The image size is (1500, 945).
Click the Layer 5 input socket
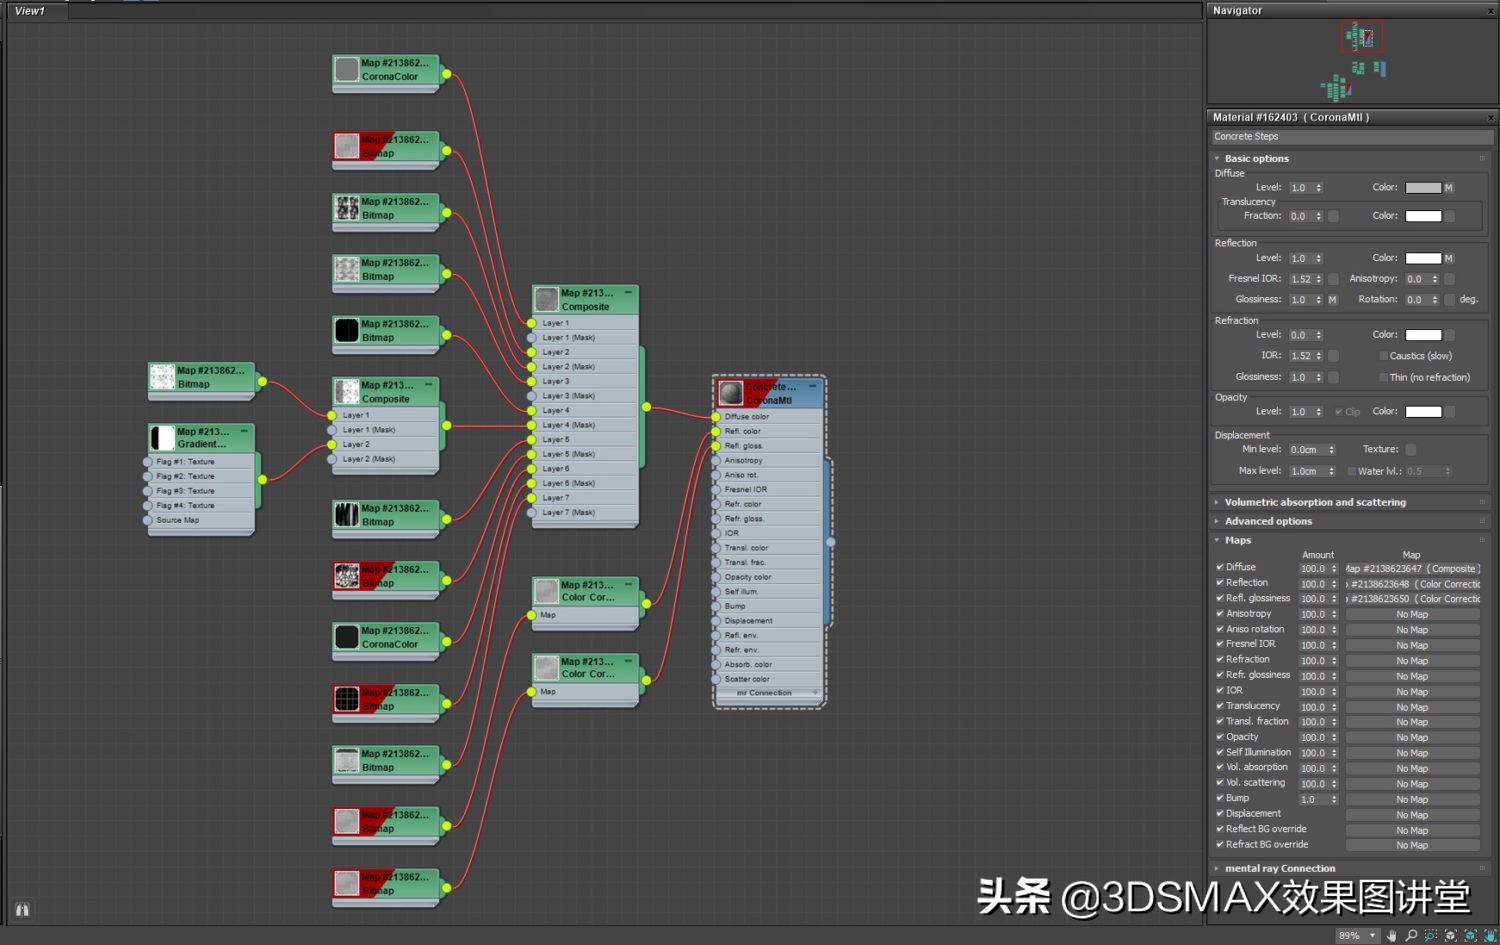[x=531, y=440]
